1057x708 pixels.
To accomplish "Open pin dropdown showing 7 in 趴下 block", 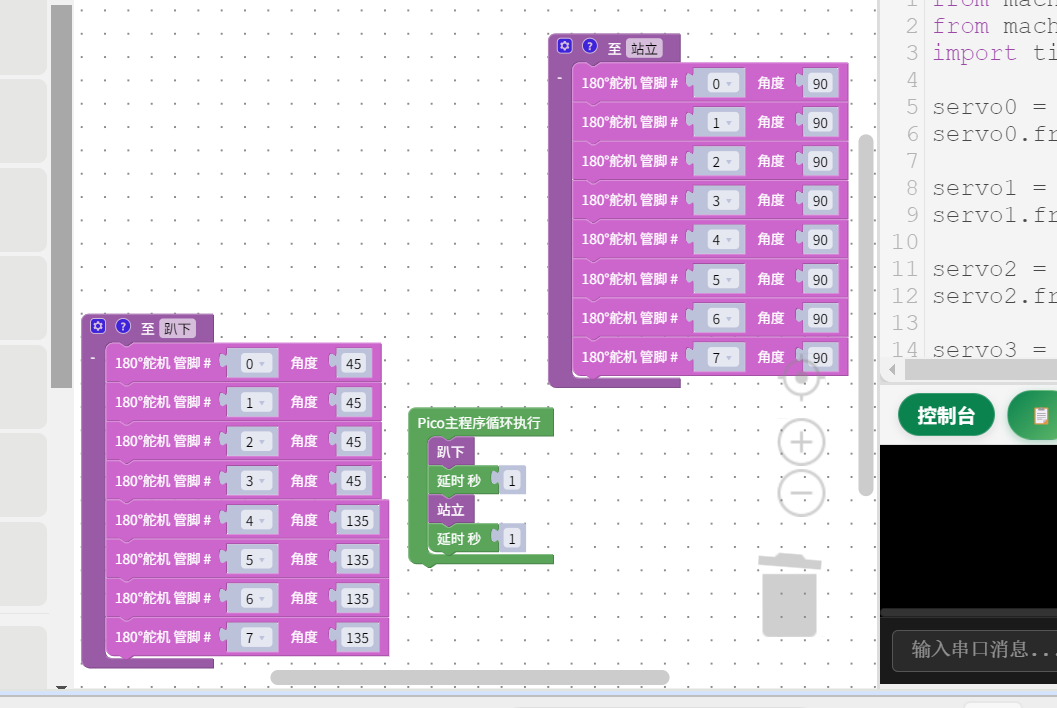I will click(x=255, y=638).
